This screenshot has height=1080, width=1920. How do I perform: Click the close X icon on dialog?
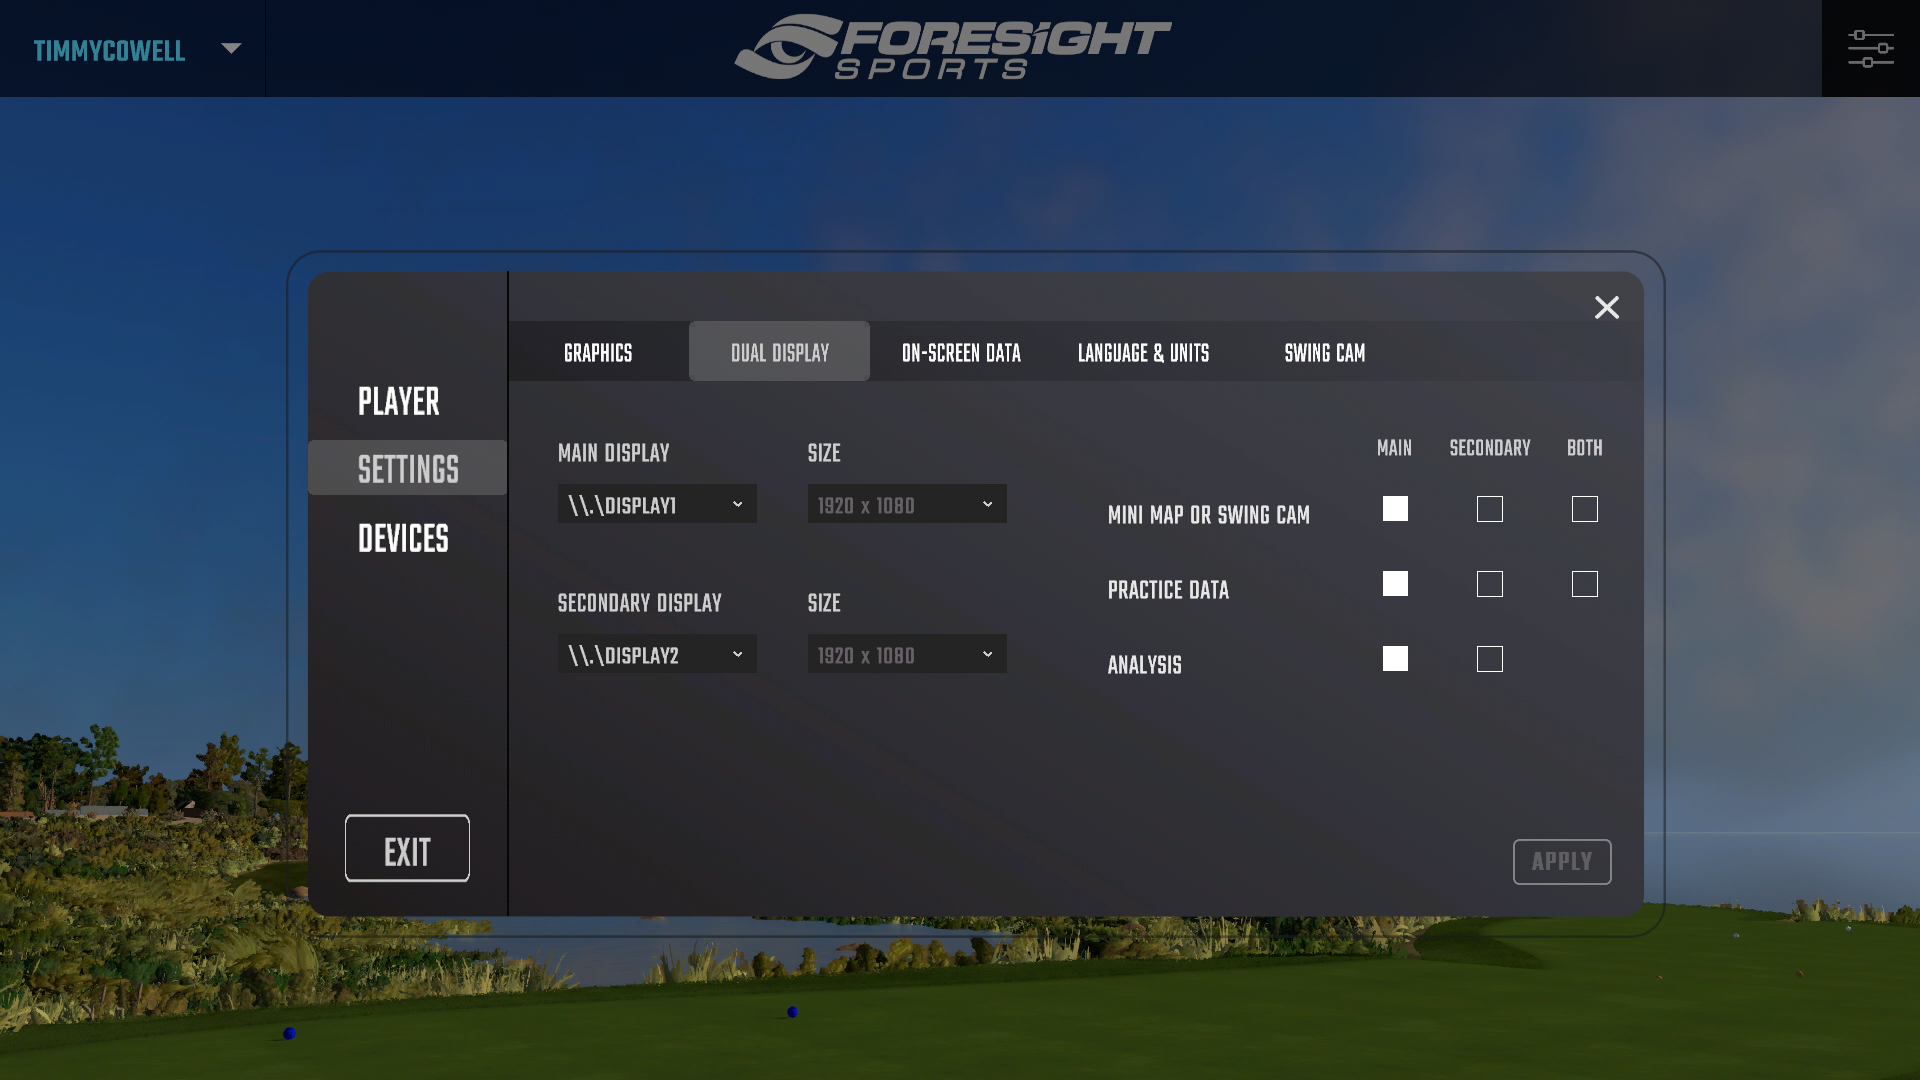tap(1607, 306)
